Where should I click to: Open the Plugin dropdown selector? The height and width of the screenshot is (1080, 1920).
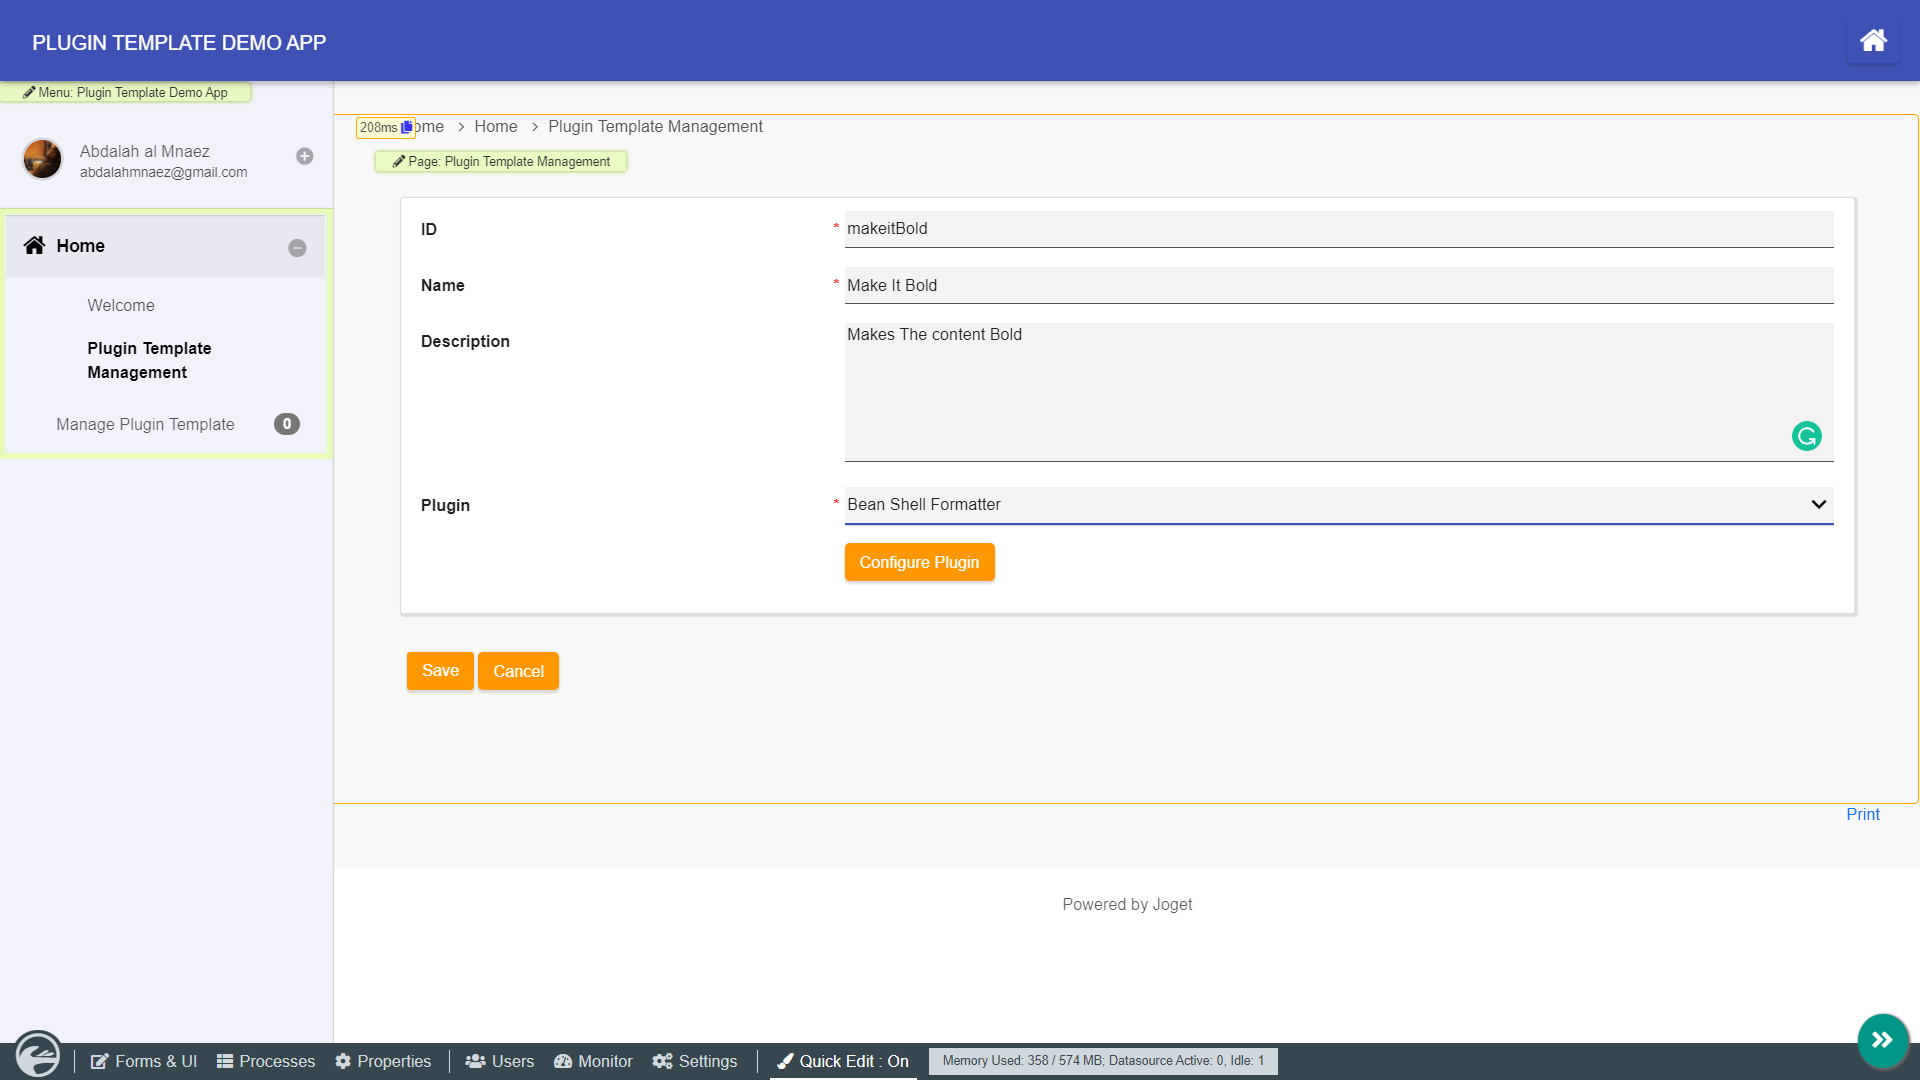1338,505
